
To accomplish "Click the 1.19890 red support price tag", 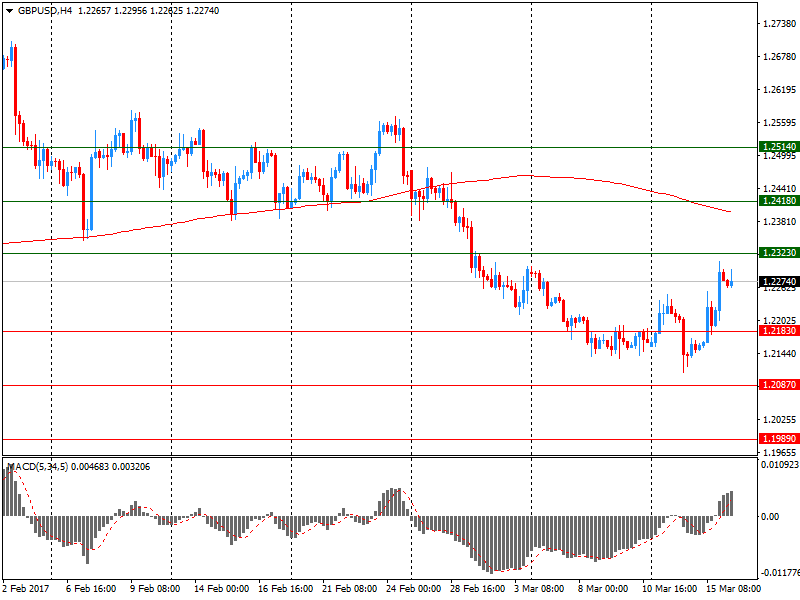I will coord(777,439).
